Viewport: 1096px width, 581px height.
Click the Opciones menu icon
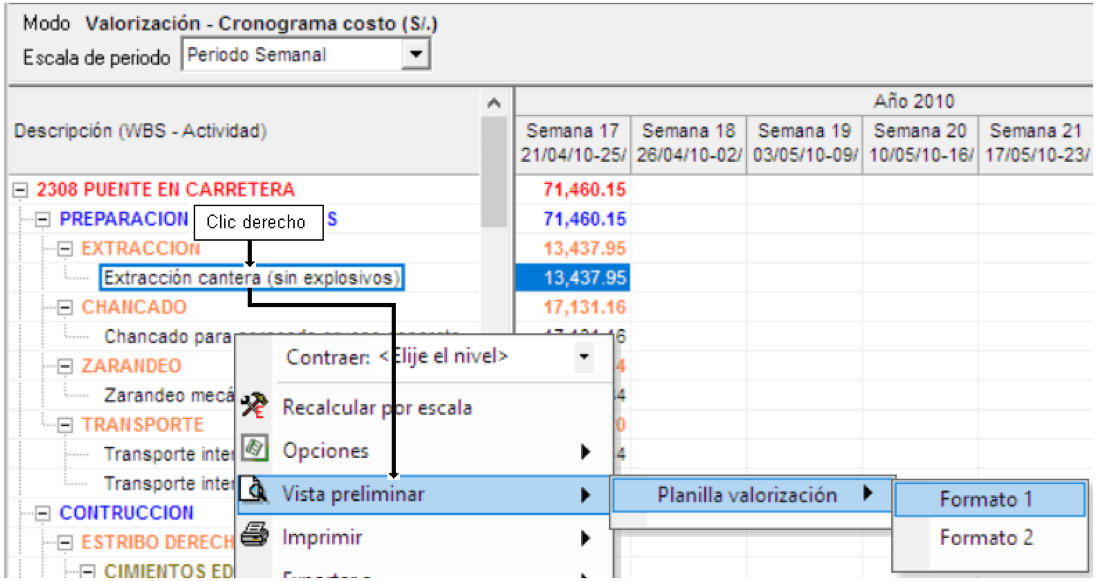[x=254, y=450]
